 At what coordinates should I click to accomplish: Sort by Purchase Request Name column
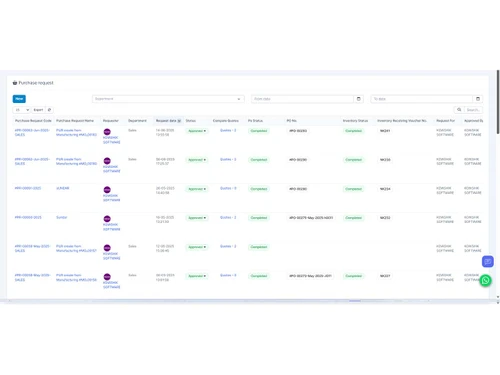coord(75,121)
